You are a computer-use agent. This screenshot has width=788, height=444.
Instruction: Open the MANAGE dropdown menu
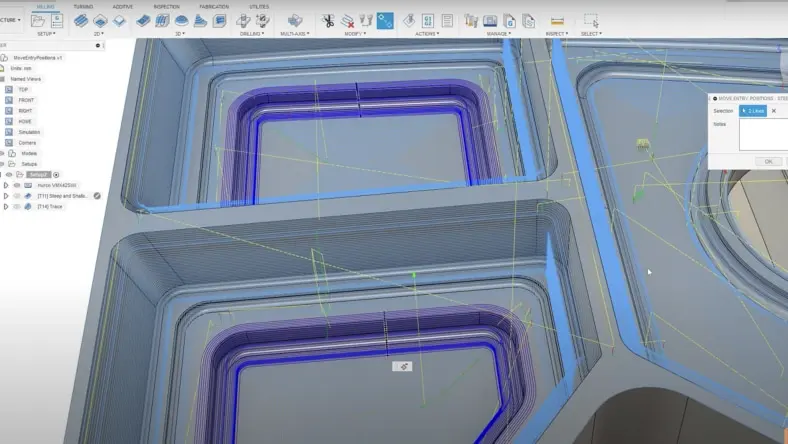coord(499,34)
